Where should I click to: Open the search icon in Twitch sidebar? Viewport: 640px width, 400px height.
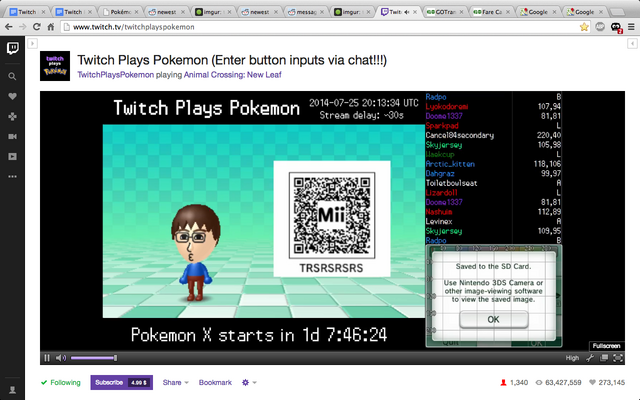tap(12, 76)
